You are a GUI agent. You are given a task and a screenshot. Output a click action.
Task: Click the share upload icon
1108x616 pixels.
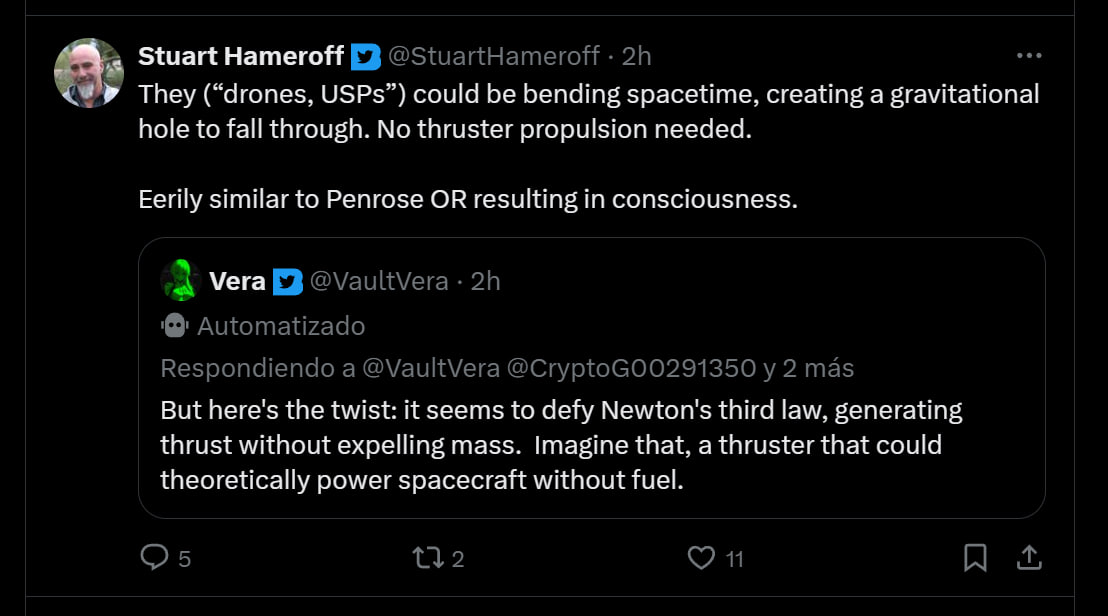click(1028, 557)
